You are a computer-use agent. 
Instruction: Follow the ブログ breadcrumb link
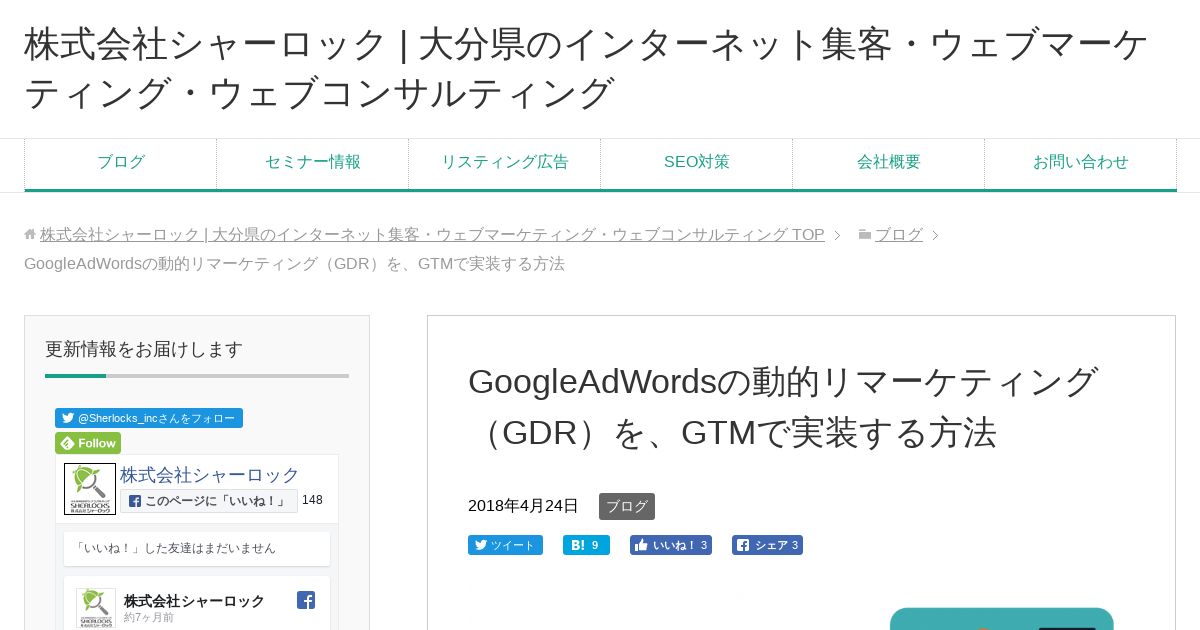[899, 235]
